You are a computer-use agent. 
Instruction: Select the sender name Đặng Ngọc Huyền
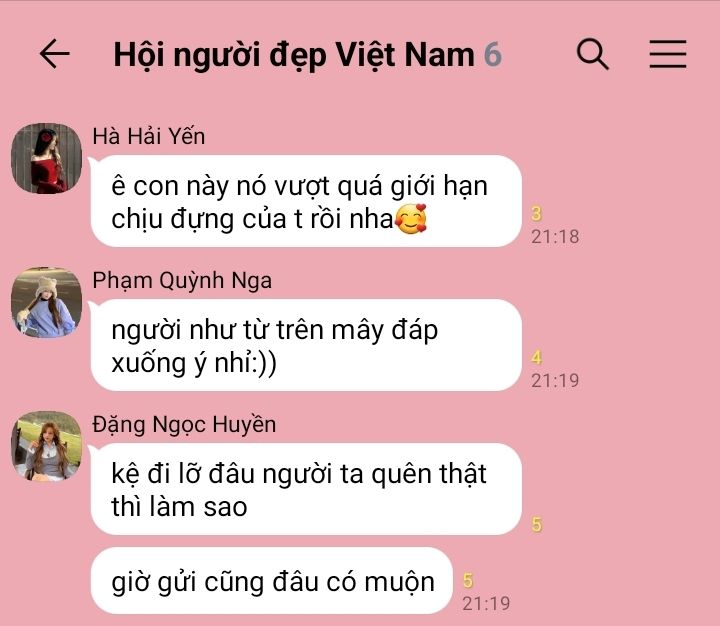pos(184,424)
